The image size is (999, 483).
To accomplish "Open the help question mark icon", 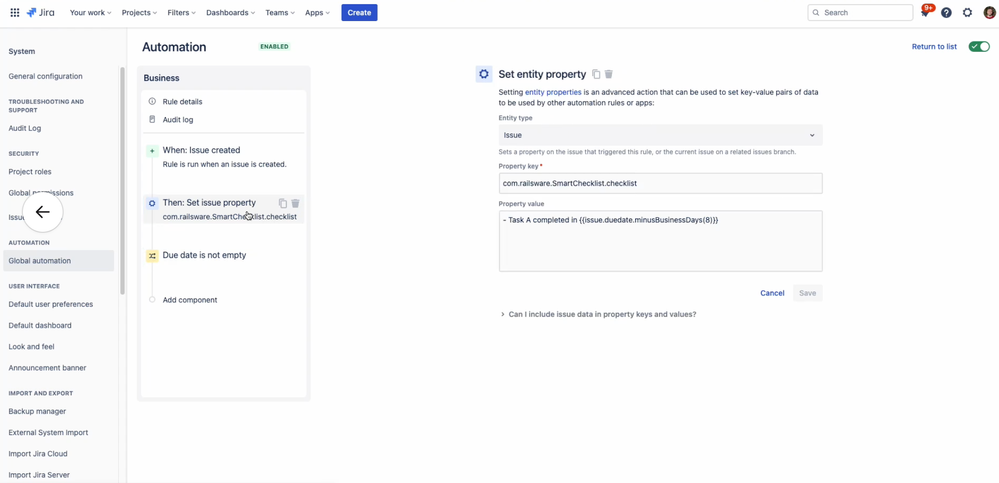I will click(x=946, y=12).
